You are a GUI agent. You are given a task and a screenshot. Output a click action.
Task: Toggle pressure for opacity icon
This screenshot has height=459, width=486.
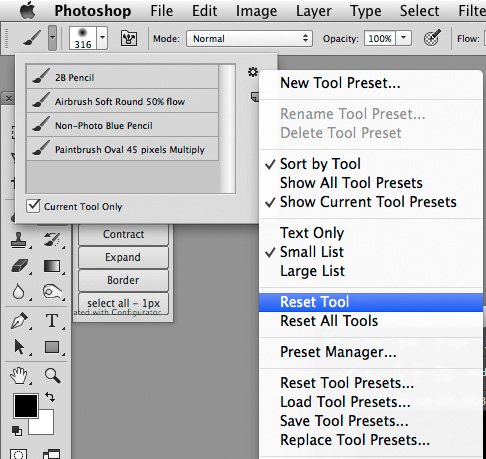click(432, 38)
